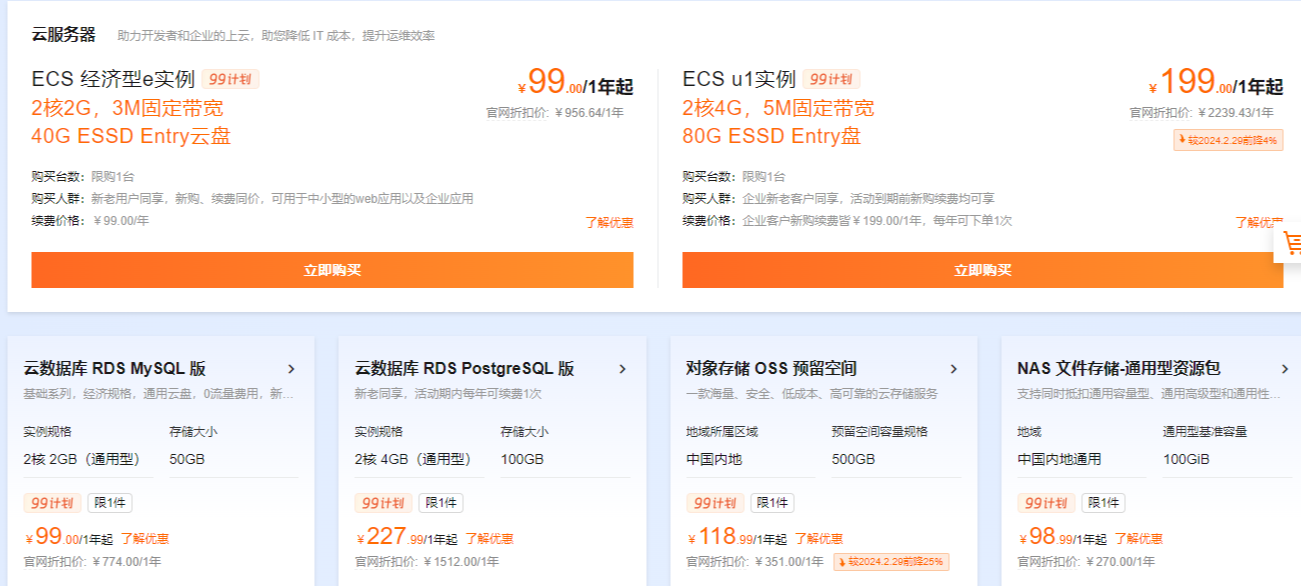
Task: Expand the 云数据库 RDS PostgreSQL 版 card chevron
Action: [622, 369]
